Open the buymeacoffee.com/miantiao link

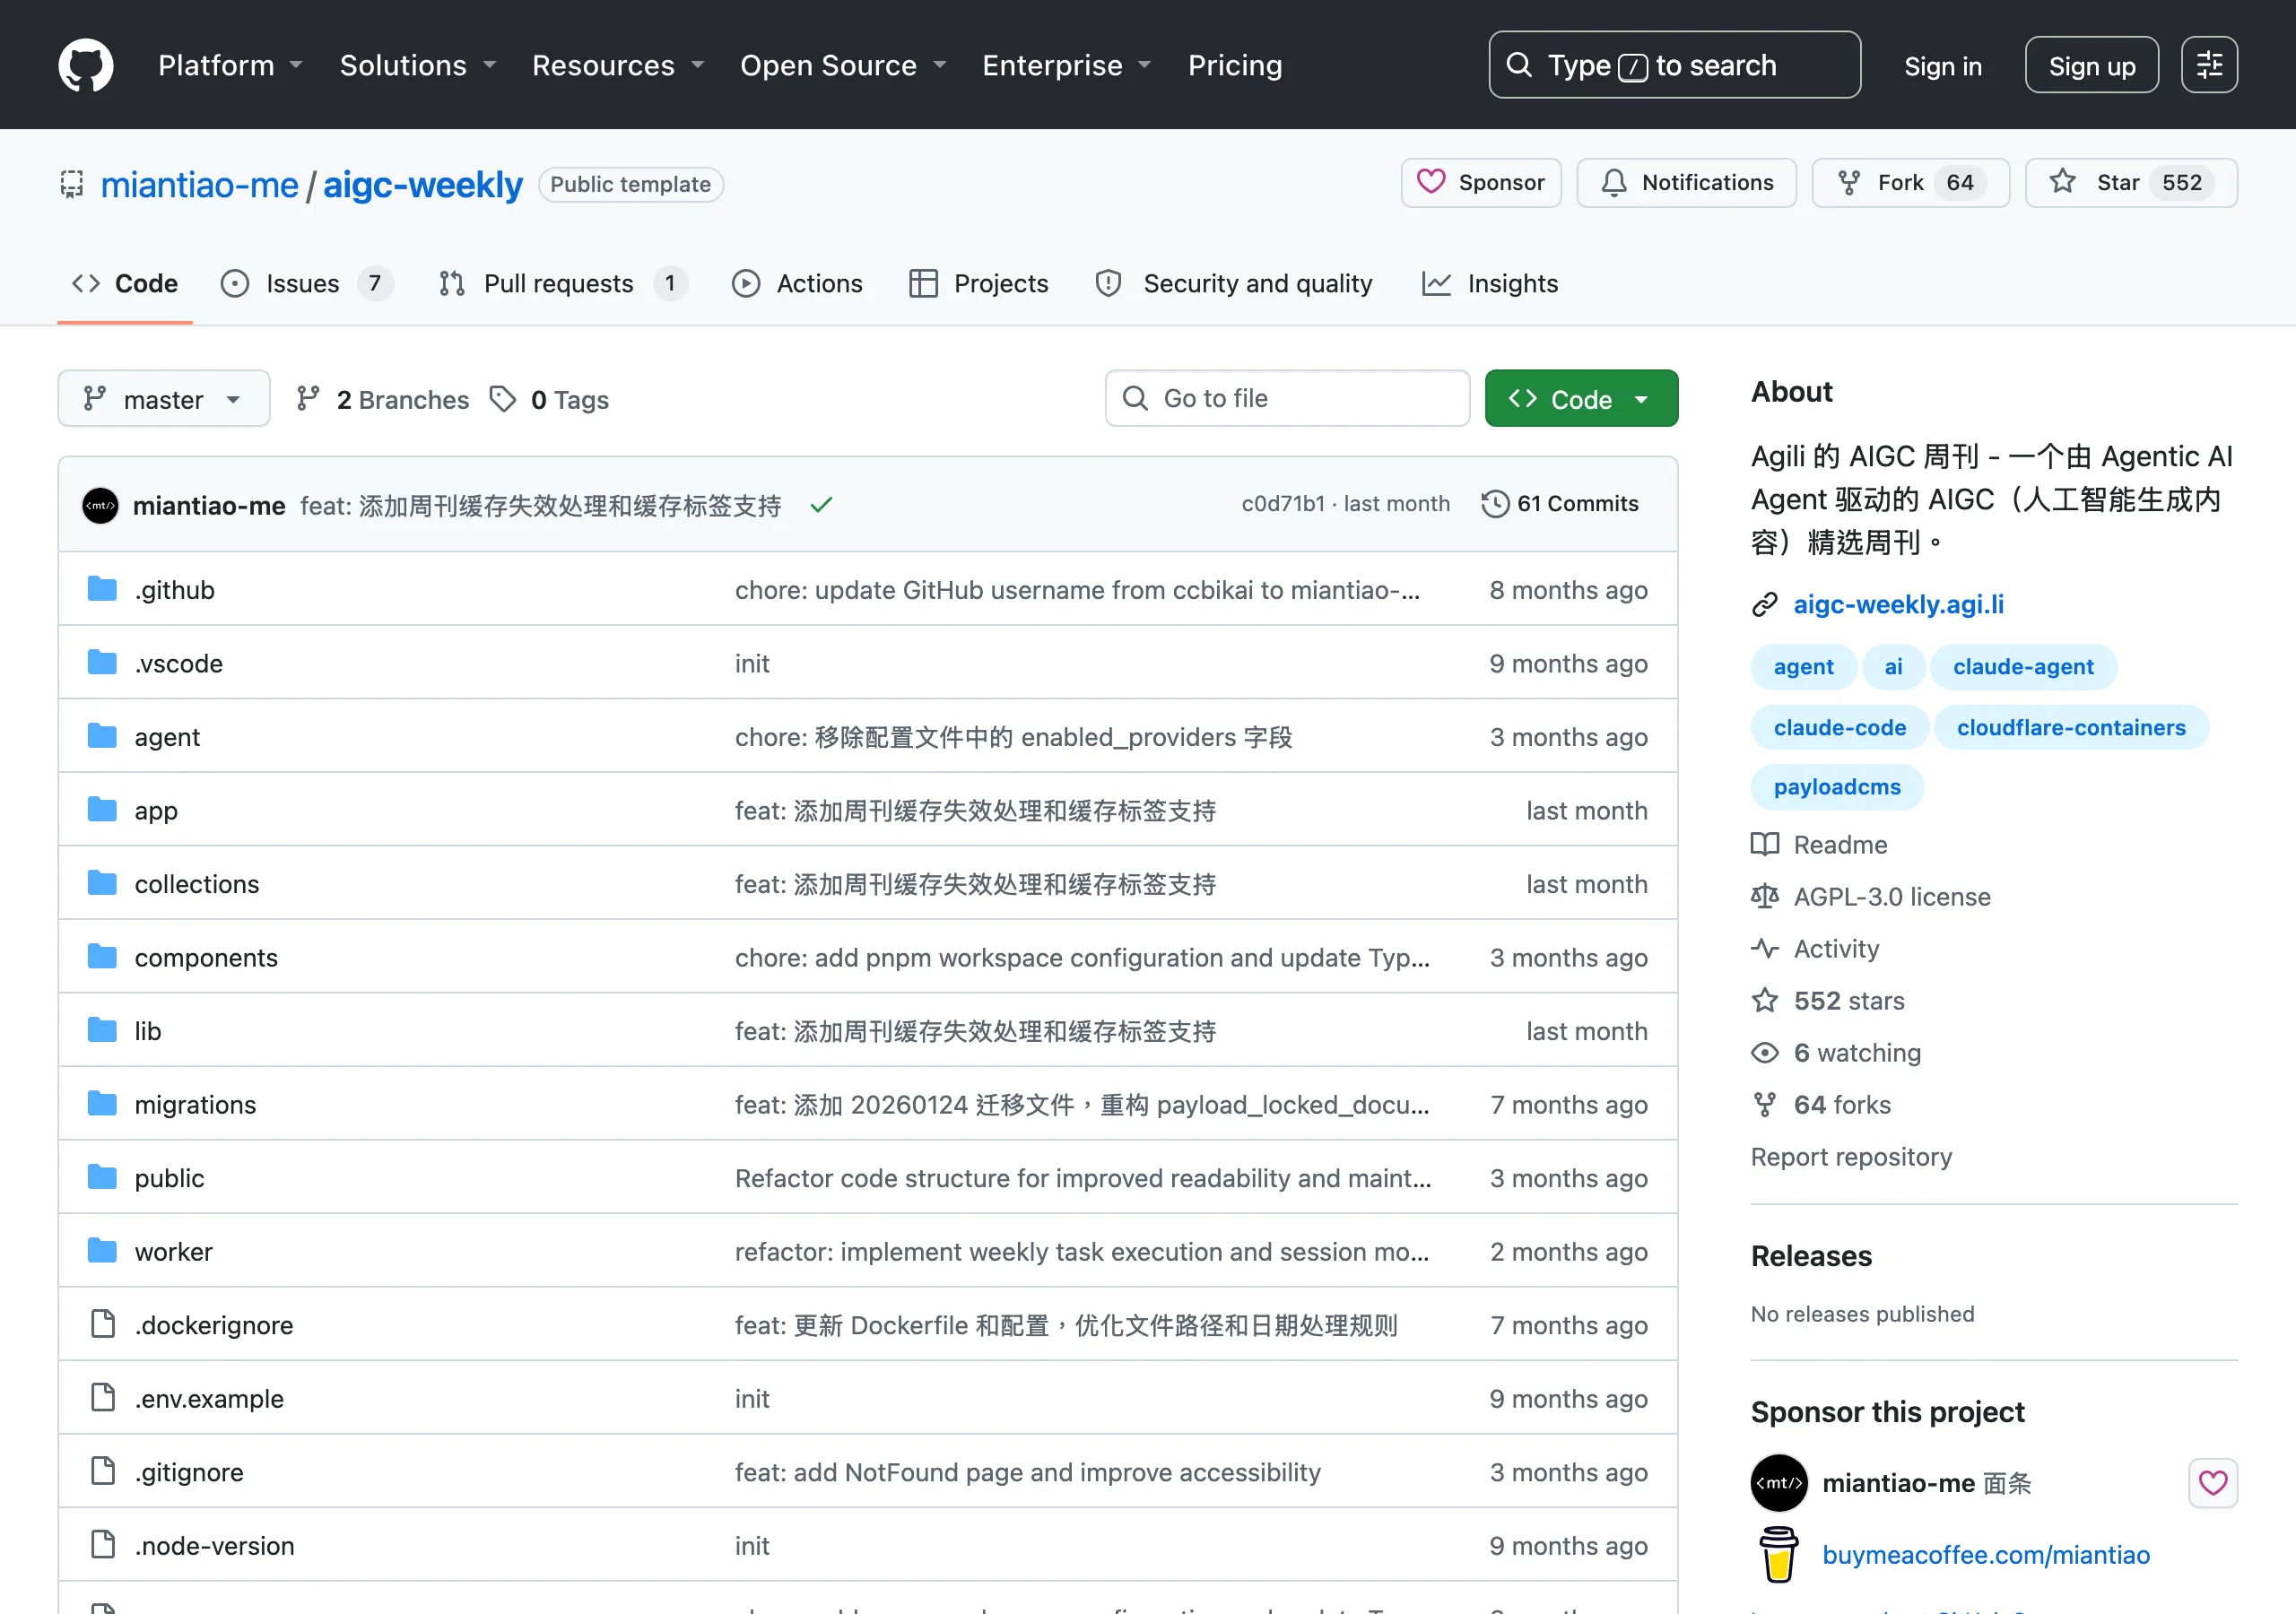click(x=1985, y=1554)
